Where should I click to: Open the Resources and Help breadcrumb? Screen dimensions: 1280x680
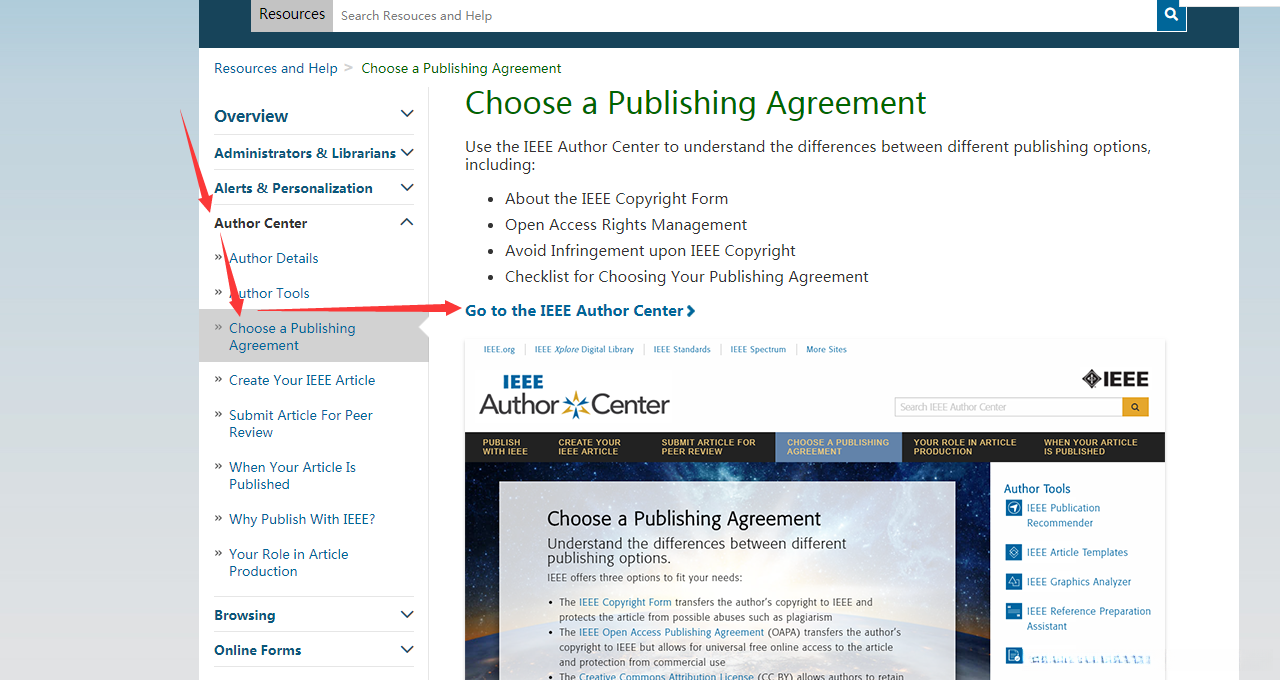(x=276, y=68)
